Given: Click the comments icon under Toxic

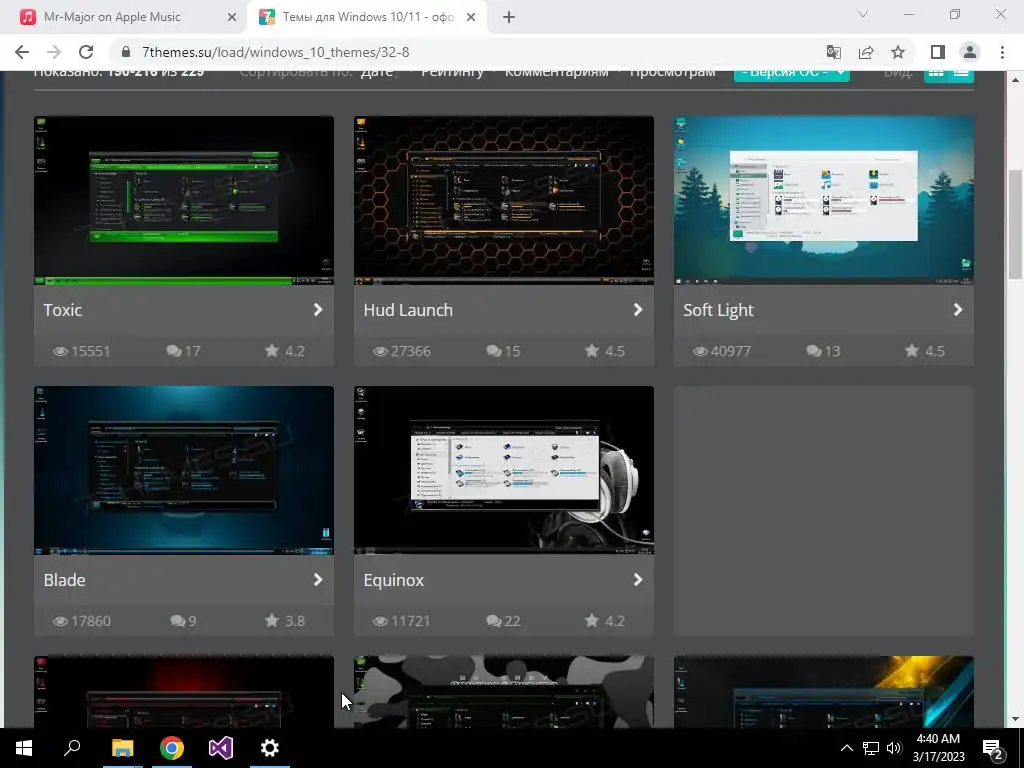Looking at the screenshot, I should [x=174, y=351].
